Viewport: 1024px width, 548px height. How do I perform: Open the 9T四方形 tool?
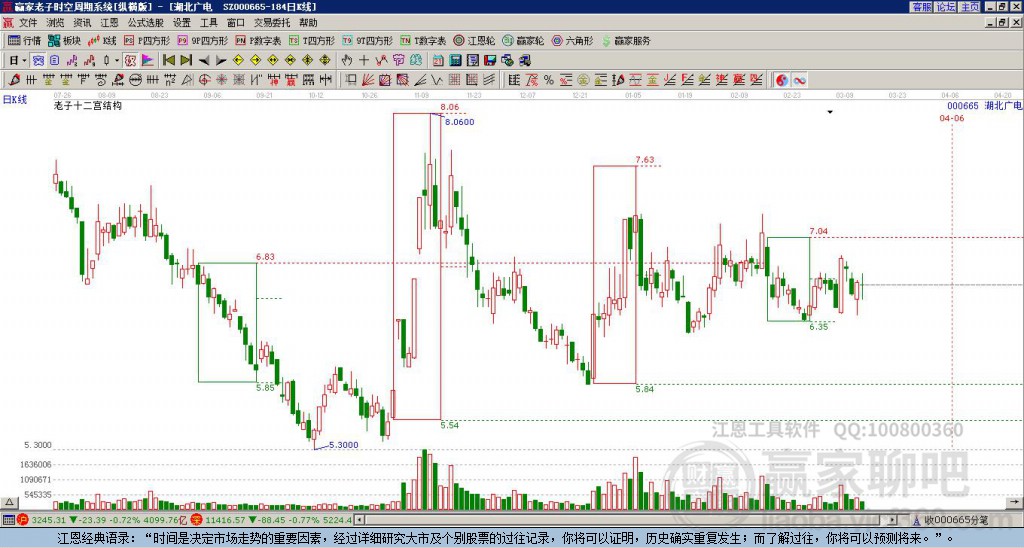(367, 40)
